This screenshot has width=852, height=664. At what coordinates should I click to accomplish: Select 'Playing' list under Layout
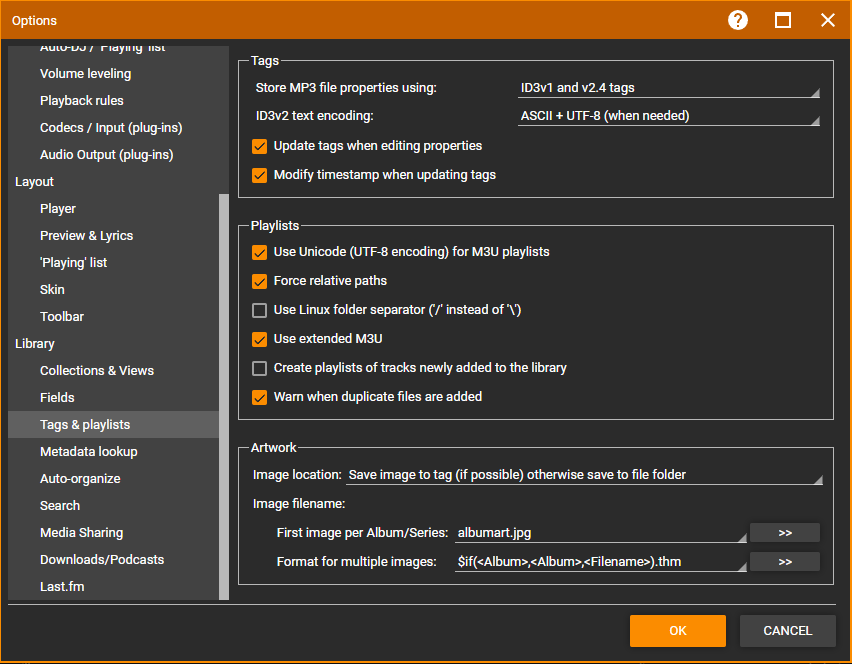[113, 263]
